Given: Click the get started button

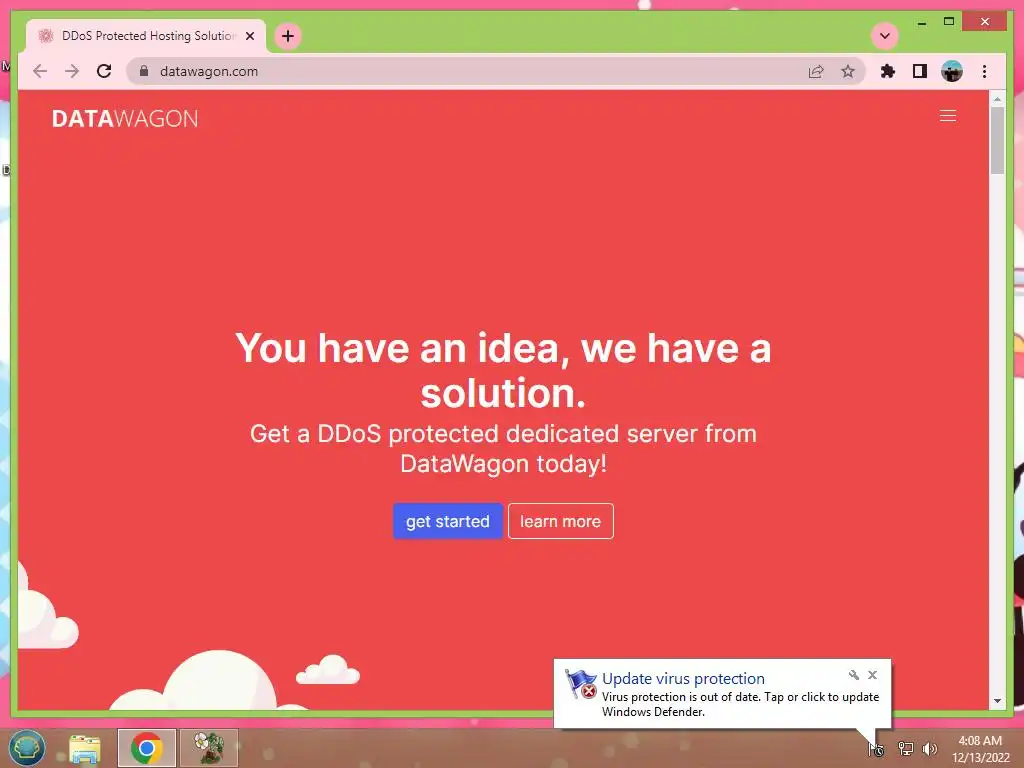Looking at the screenshot, I should pyautogui.click(x=447, y=521).
